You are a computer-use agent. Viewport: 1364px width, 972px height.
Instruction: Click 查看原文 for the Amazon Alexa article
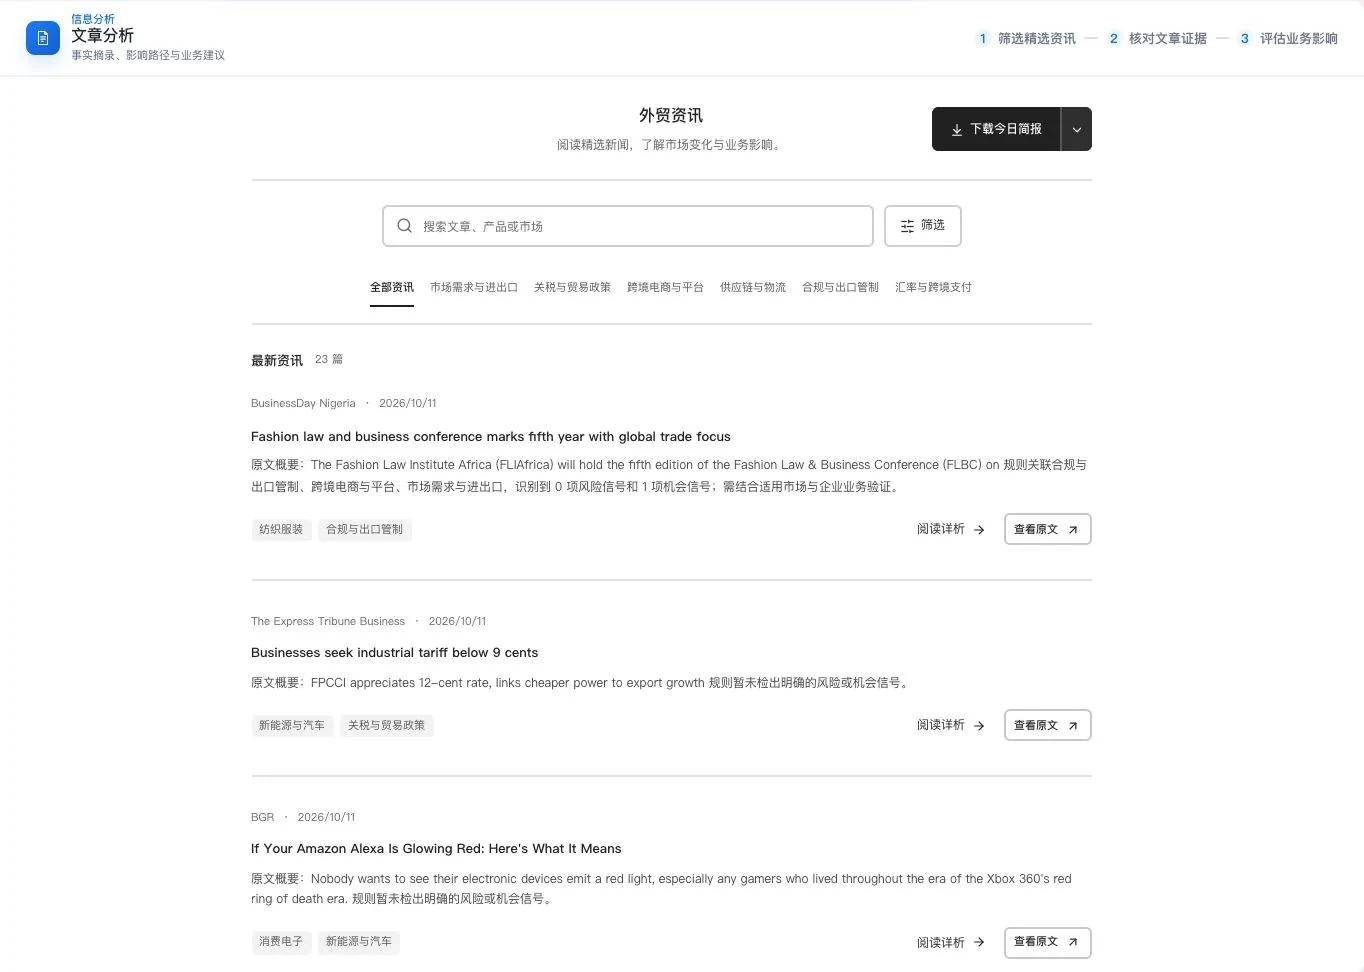[1047, 942]
